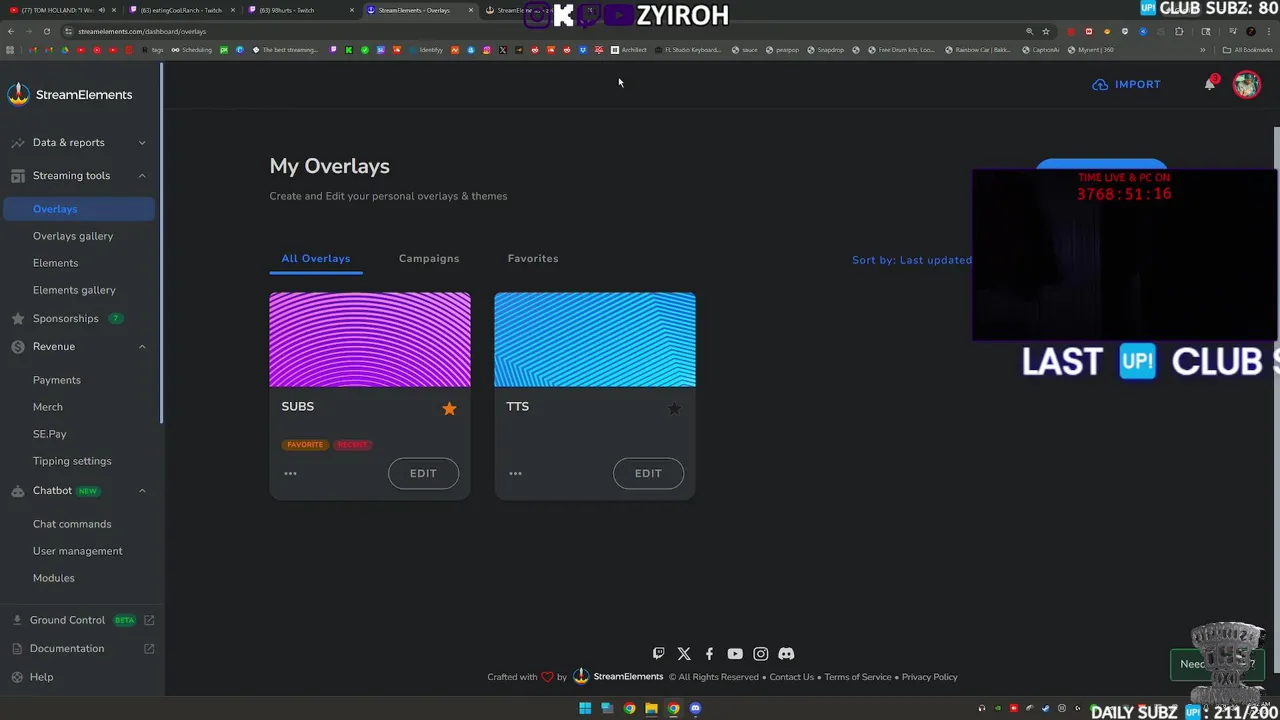Expand the Data & reports section
Viewport: 1280px width, 720px height.
click(x=80, y=142)
